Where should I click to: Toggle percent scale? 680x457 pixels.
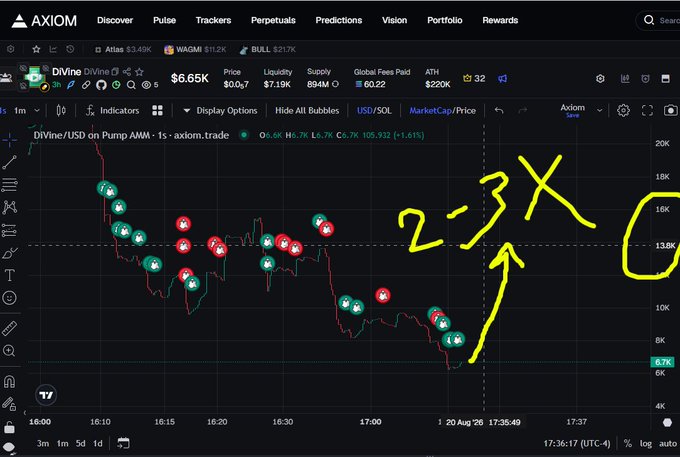pyautogui.click(x=628, y=444)
